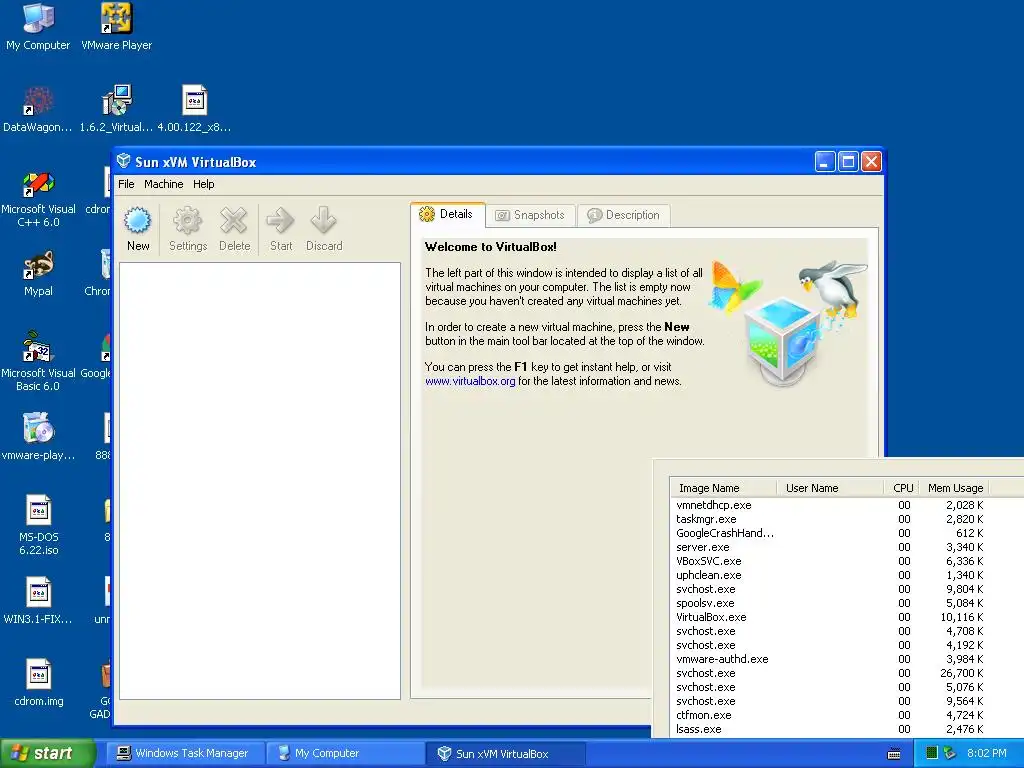Screen dimensions: 1024x768
Task: Open the Help menu
Action: [x=203, y=184]
